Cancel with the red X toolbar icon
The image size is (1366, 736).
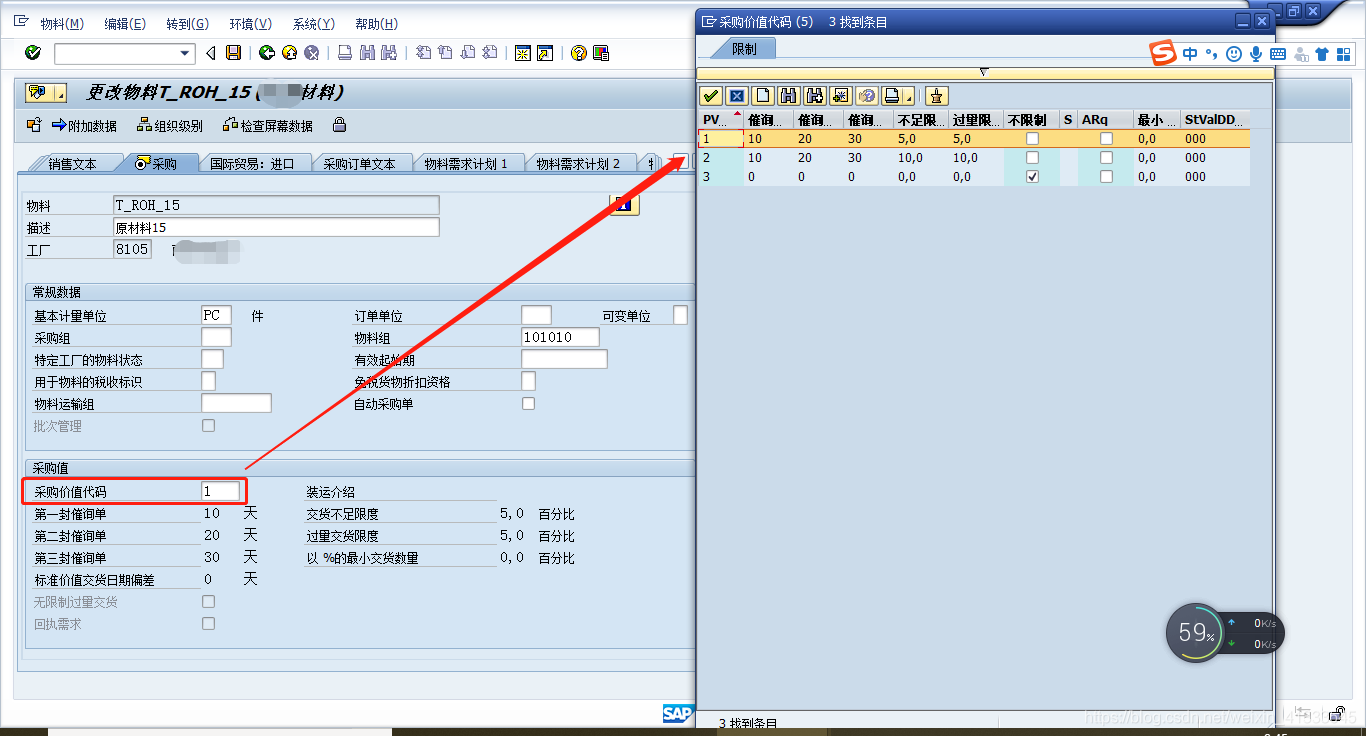click(x=312, y=53)
